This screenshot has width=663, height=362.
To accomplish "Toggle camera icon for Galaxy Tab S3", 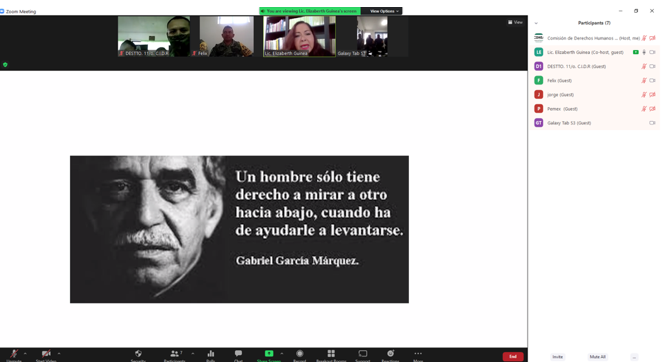I will click(x=652, y=123).
